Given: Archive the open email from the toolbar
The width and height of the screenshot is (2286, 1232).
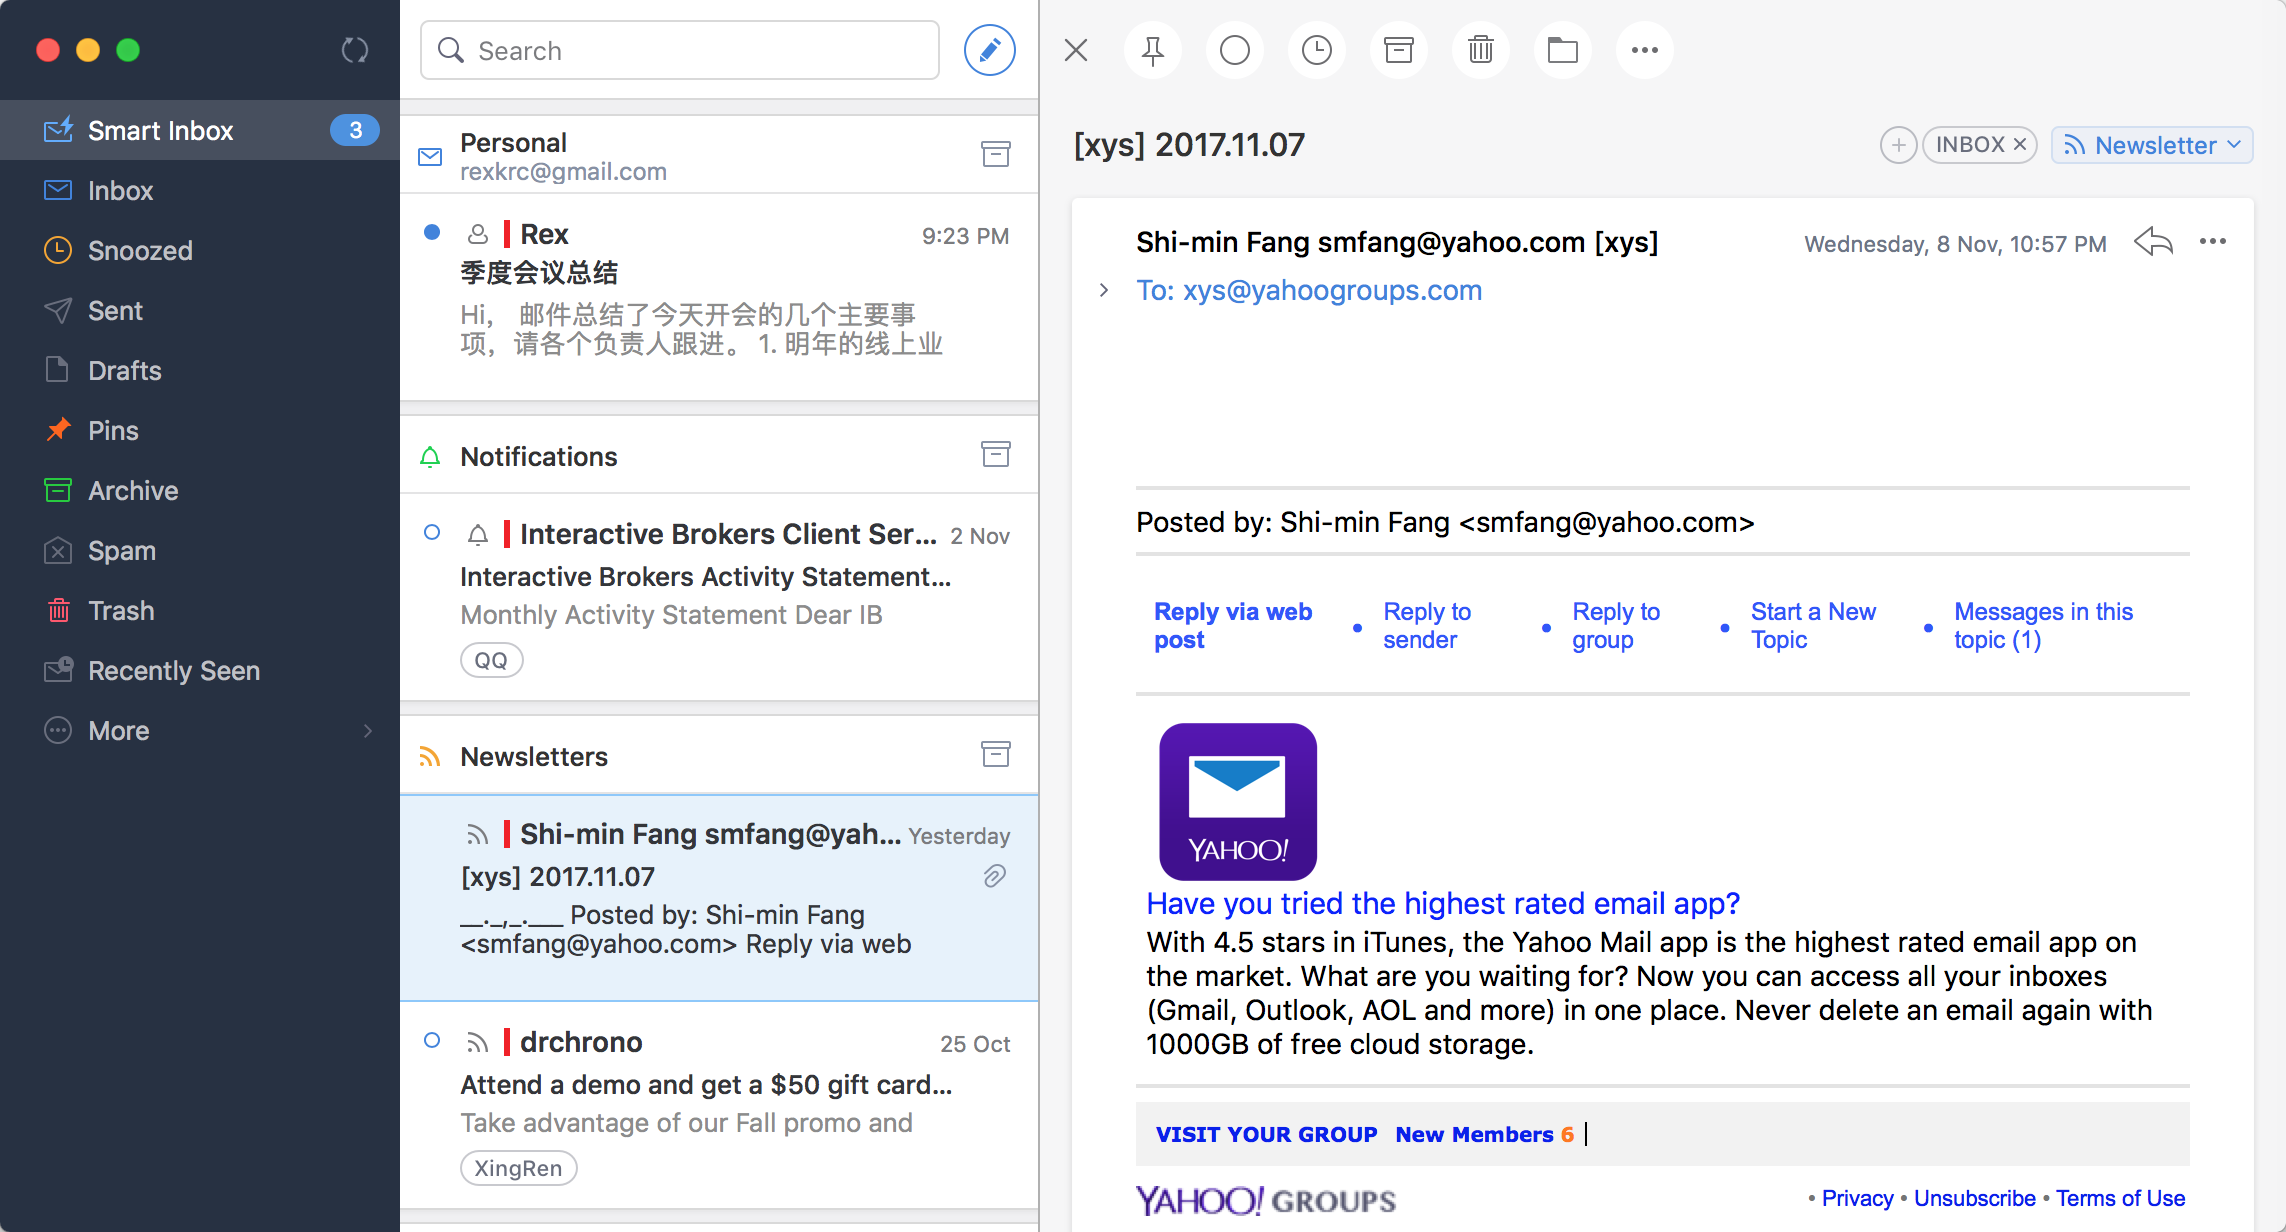Looking at the screenshot, I should [1398, 50].
